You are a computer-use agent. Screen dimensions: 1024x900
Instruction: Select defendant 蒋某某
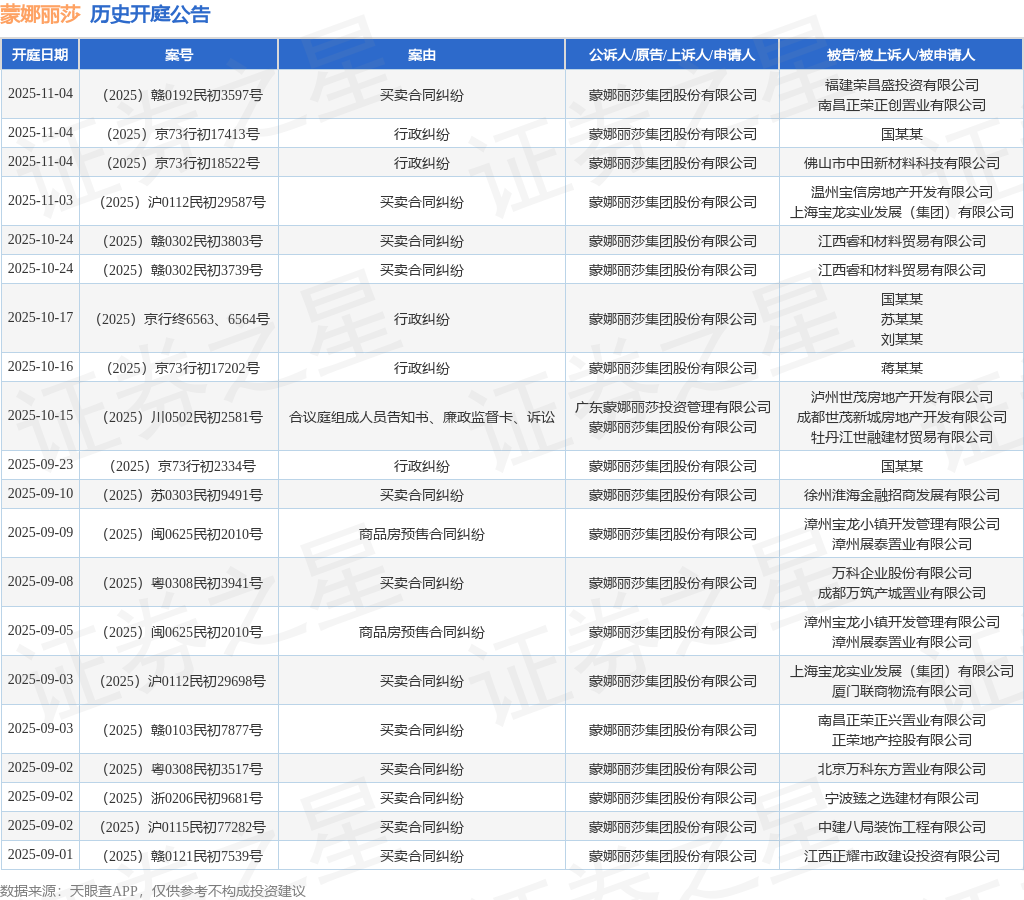click(x=902, y=368)
